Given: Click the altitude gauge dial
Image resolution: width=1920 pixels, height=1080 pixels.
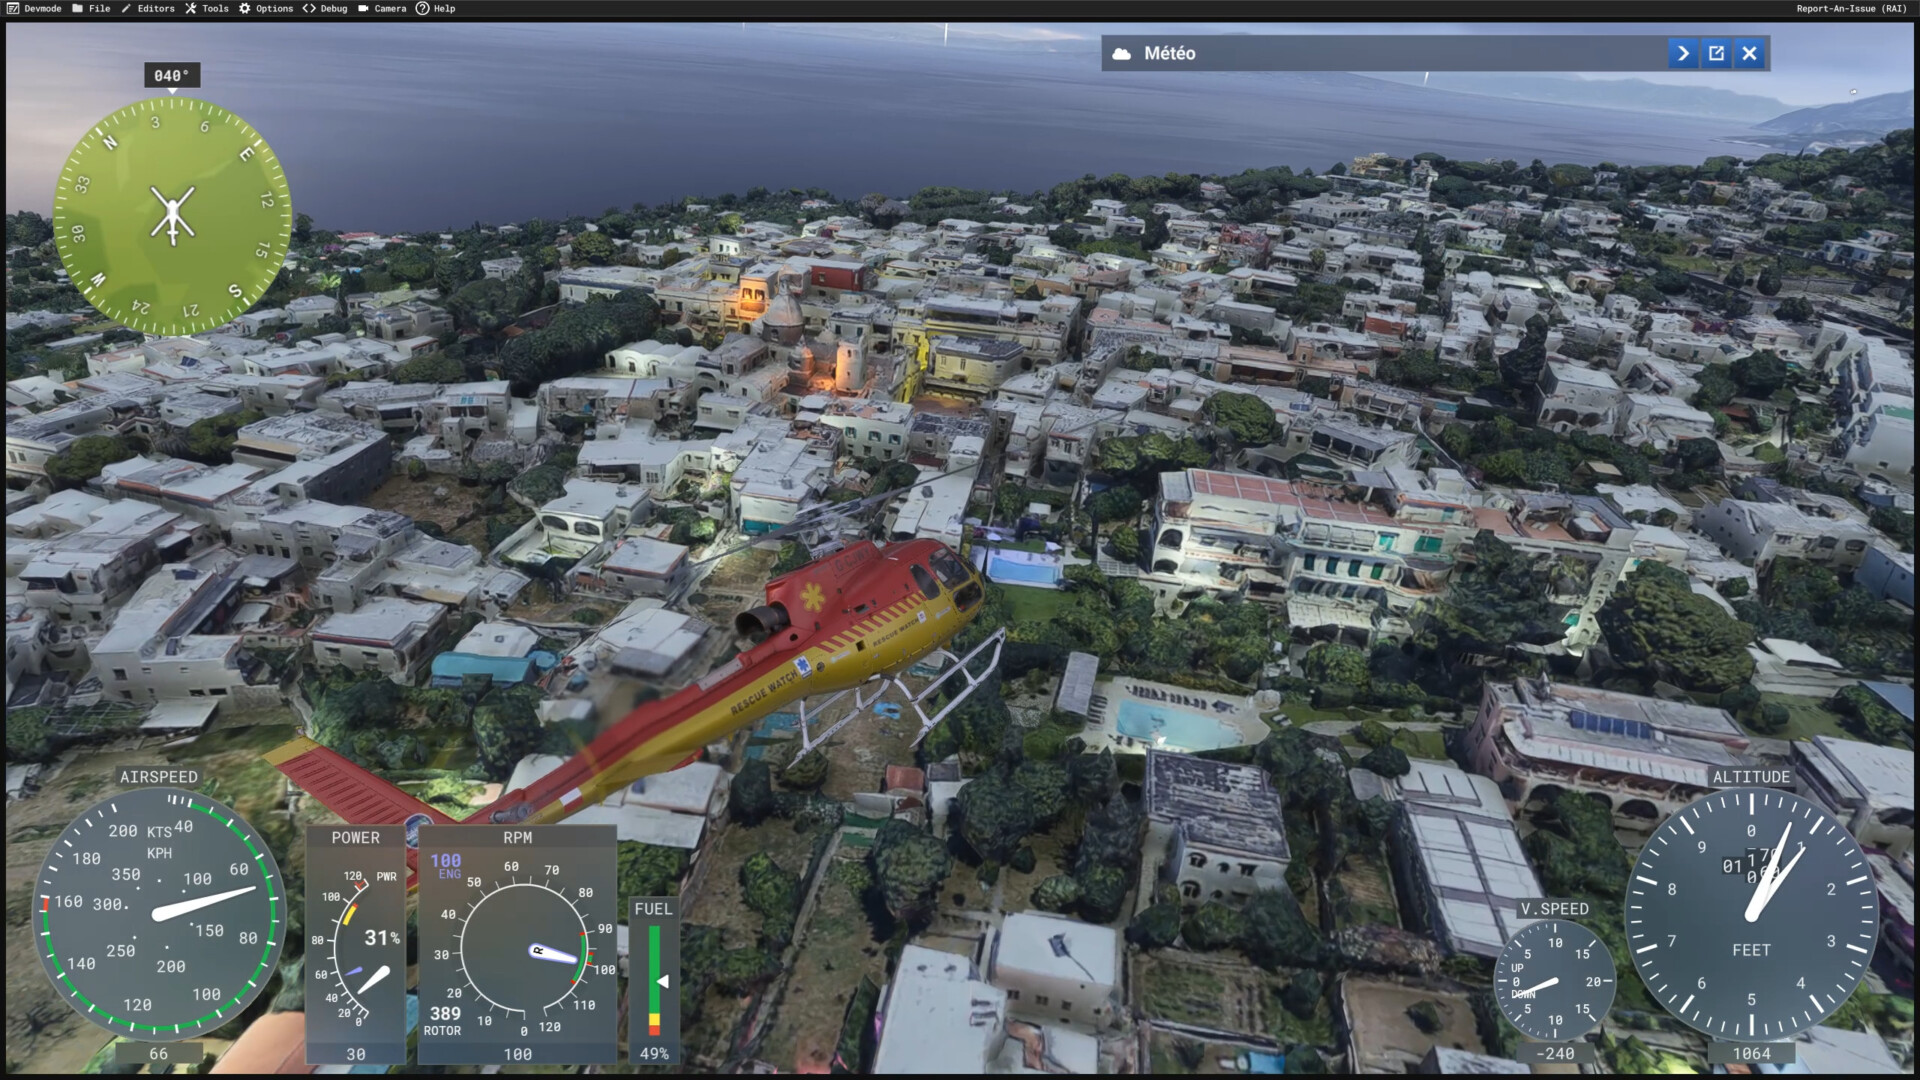Looking at the screenshot, I should (1751, 914).
